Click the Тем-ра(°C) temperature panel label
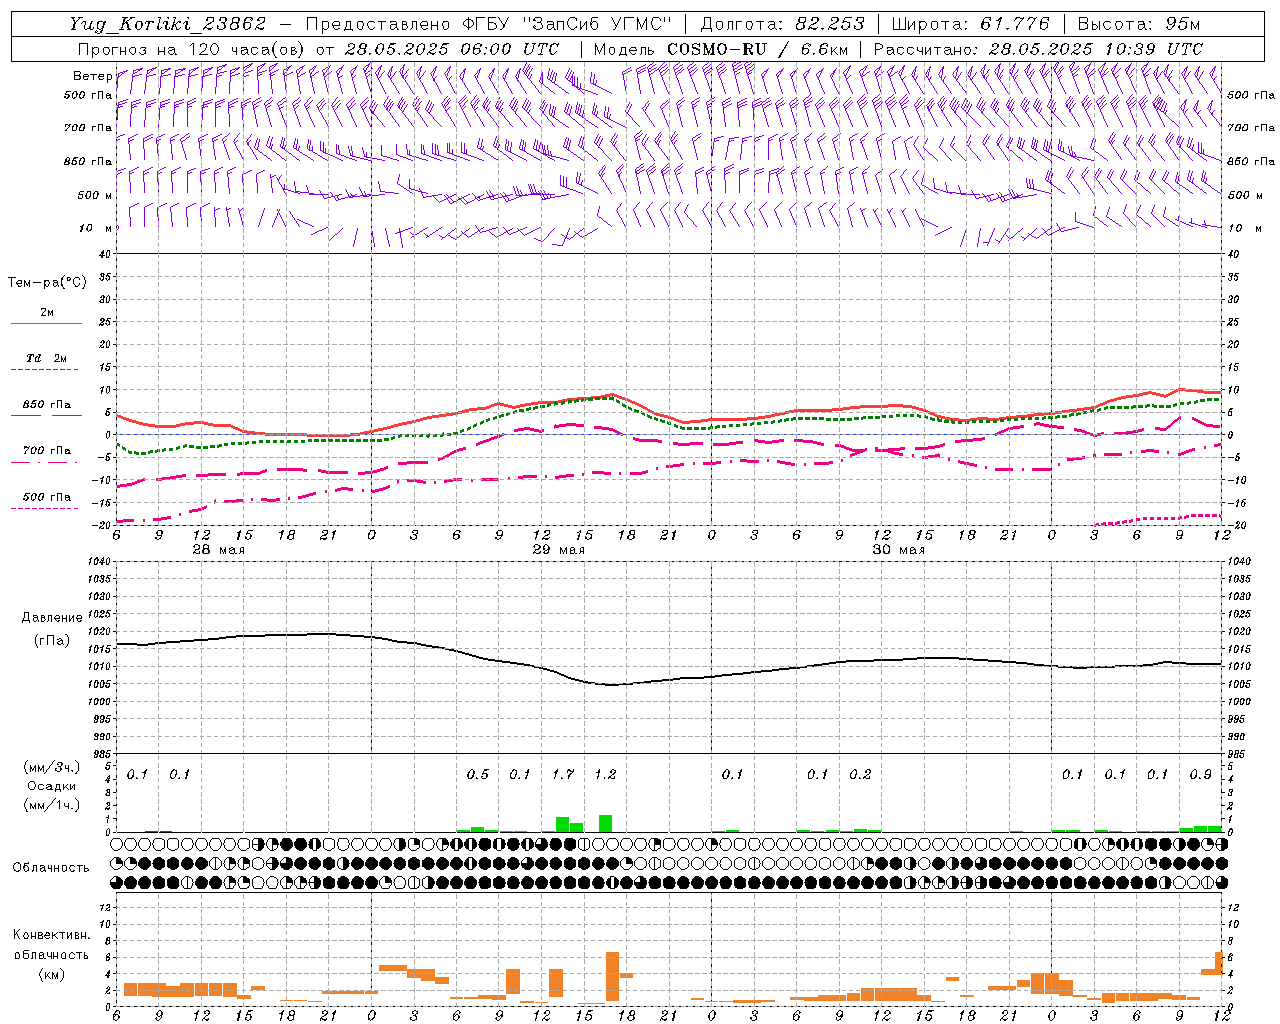The width and height of the screenshot is (1280, 1024). (x=47, y=283)
